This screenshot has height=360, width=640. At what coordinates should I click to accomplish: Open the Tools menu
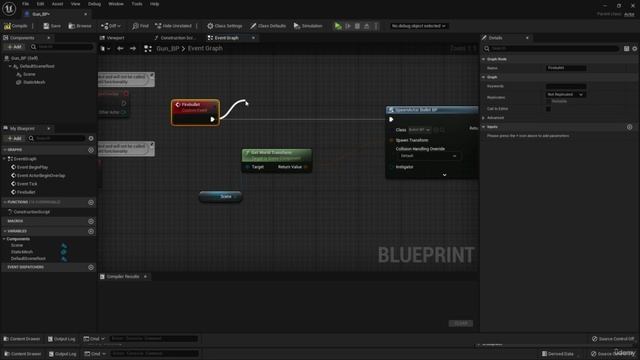point(137,4)
